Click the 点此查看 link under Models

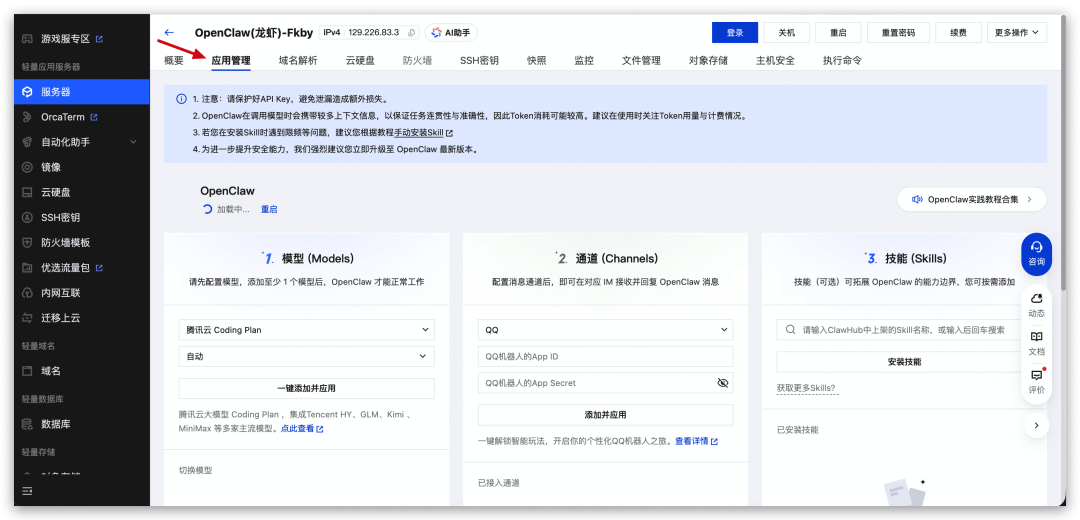[302, 428]
